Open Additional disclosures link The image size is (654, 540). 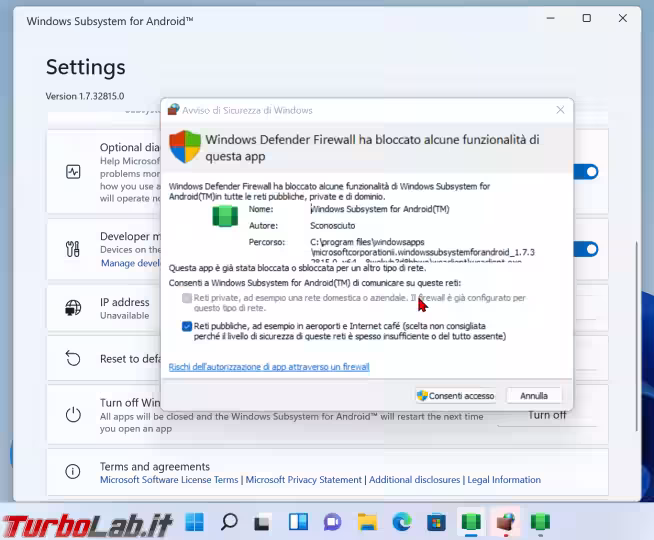[414, 480]
